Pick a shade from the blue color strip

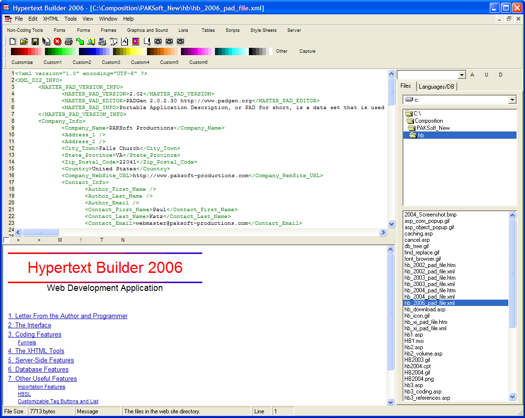94,51
